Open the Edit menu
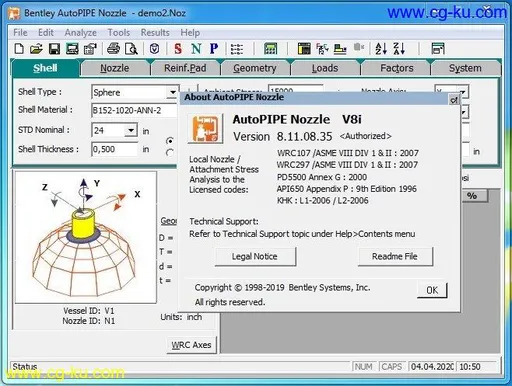 (x=46, y=33)
